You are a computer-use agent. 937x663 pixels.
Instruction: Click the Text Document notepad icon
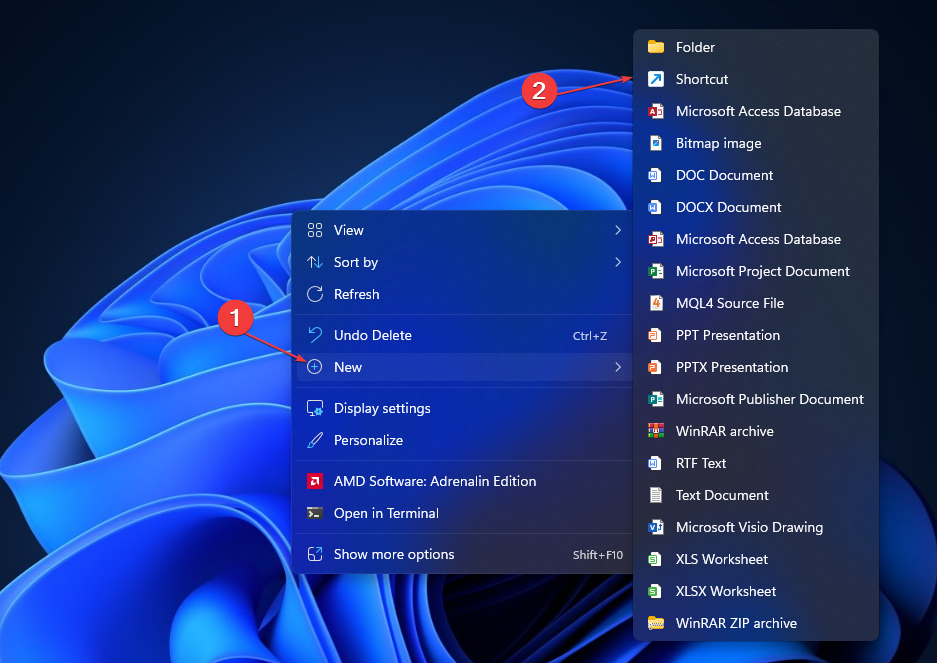[656, 495]
